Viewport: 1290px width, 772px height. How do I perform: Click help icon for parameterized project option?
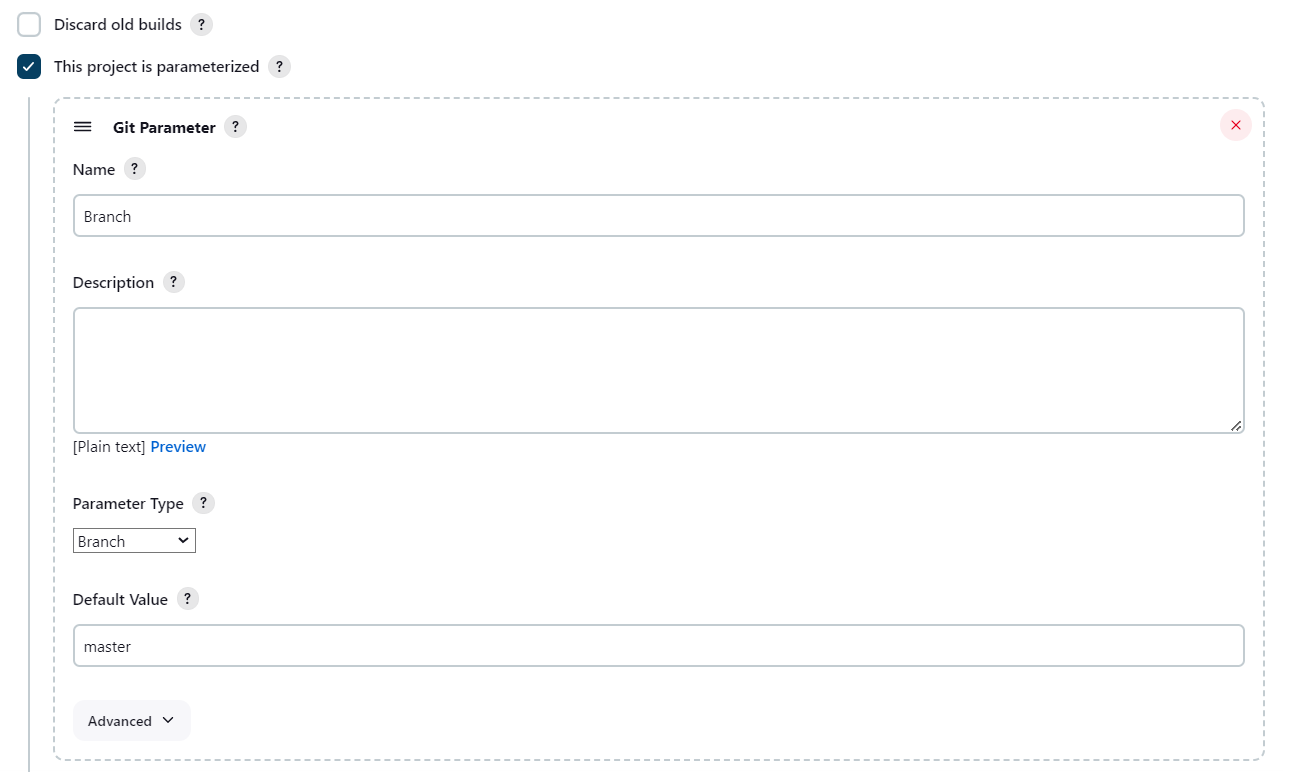tap(280, 67)
